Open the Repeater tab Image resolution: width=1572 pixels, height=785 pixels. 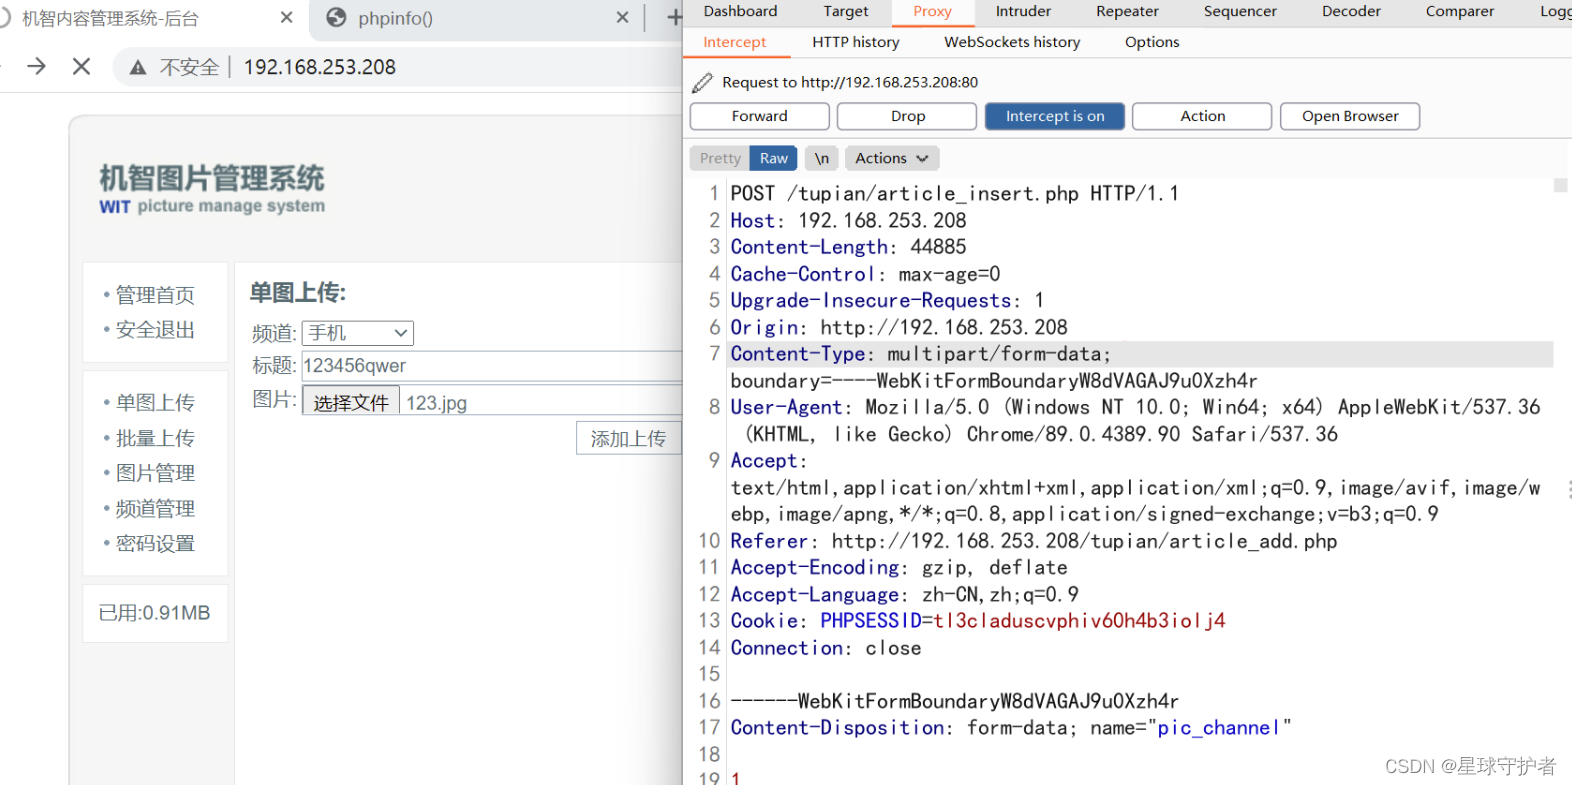coord(1127,11)
